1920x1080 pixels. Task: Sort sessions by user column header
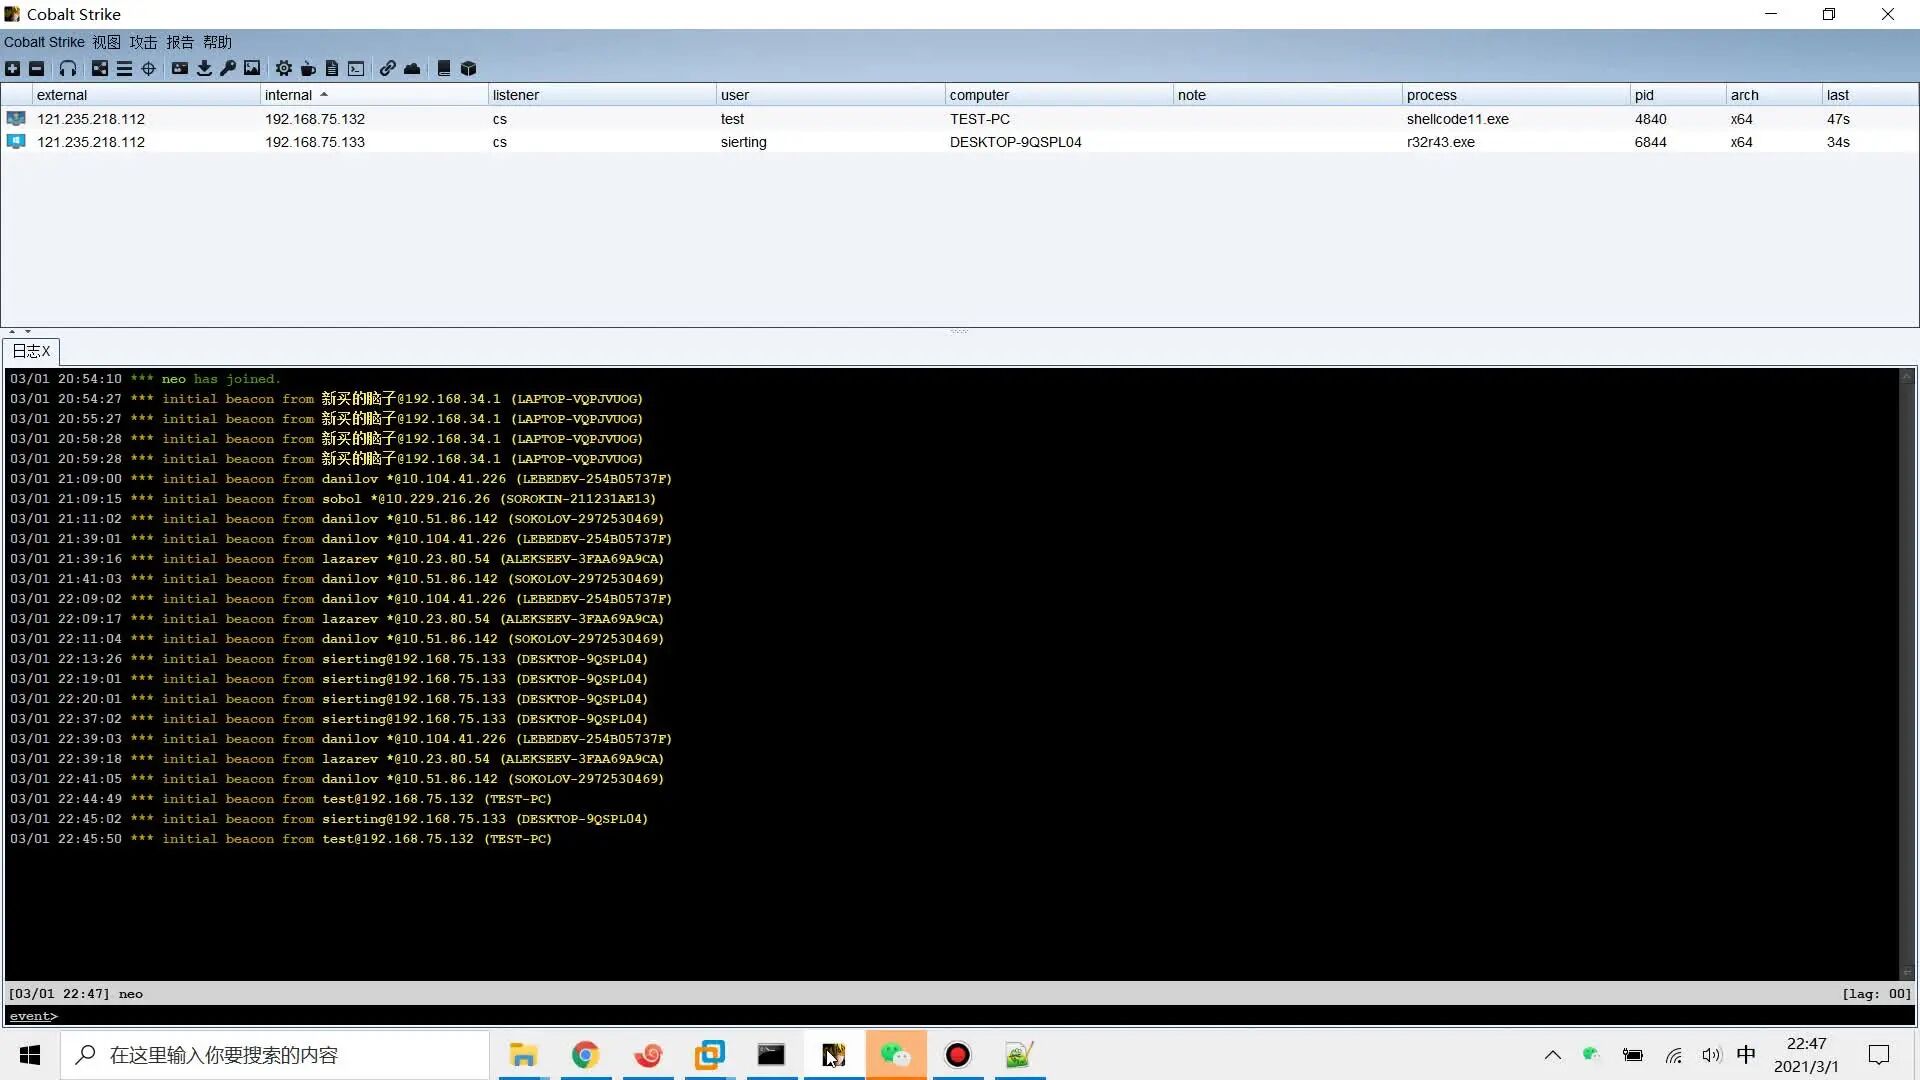pyautogui.click(x=830, y=95)
